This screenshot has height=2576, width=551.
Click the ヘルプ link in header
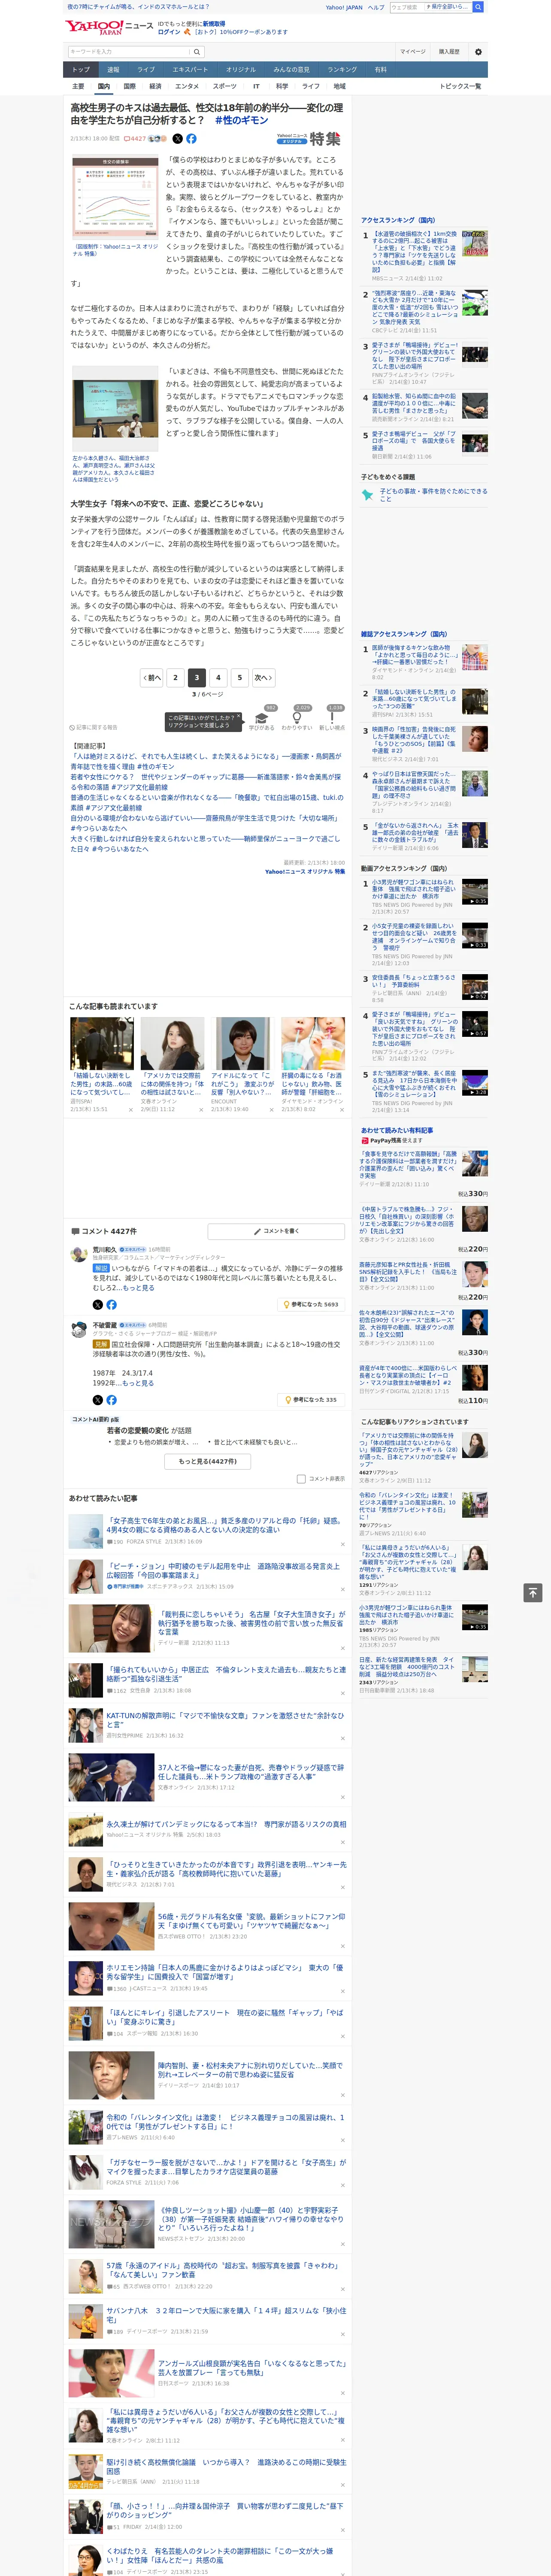[x=376, y=7]
